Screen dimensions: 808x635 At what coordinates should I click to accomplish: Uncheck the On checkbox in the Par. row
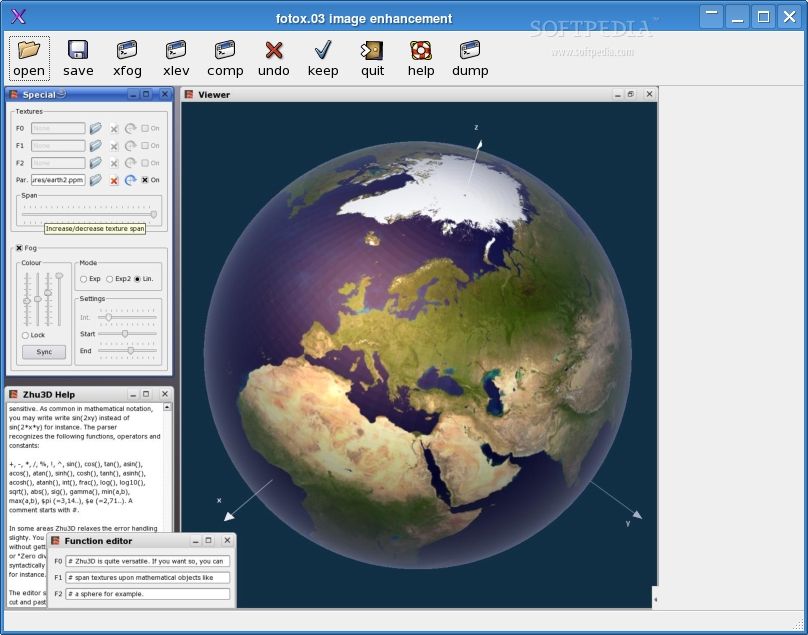click(x=145, y=180)
